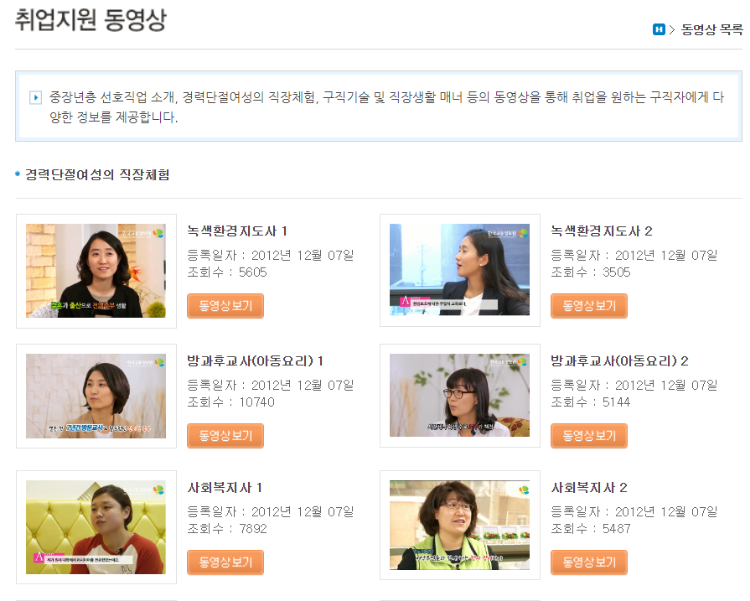Play 방과후교사(아동요리) 1 with 동영상보기 button
The height and width of the screenshot is (601, 750).
[x=225, y=435]
